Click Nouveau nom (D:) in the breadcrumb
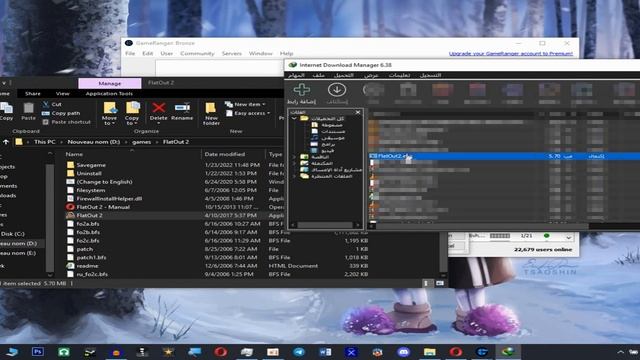Image resolution: width=640 pixels, height=360 pixels. [93, 142]
